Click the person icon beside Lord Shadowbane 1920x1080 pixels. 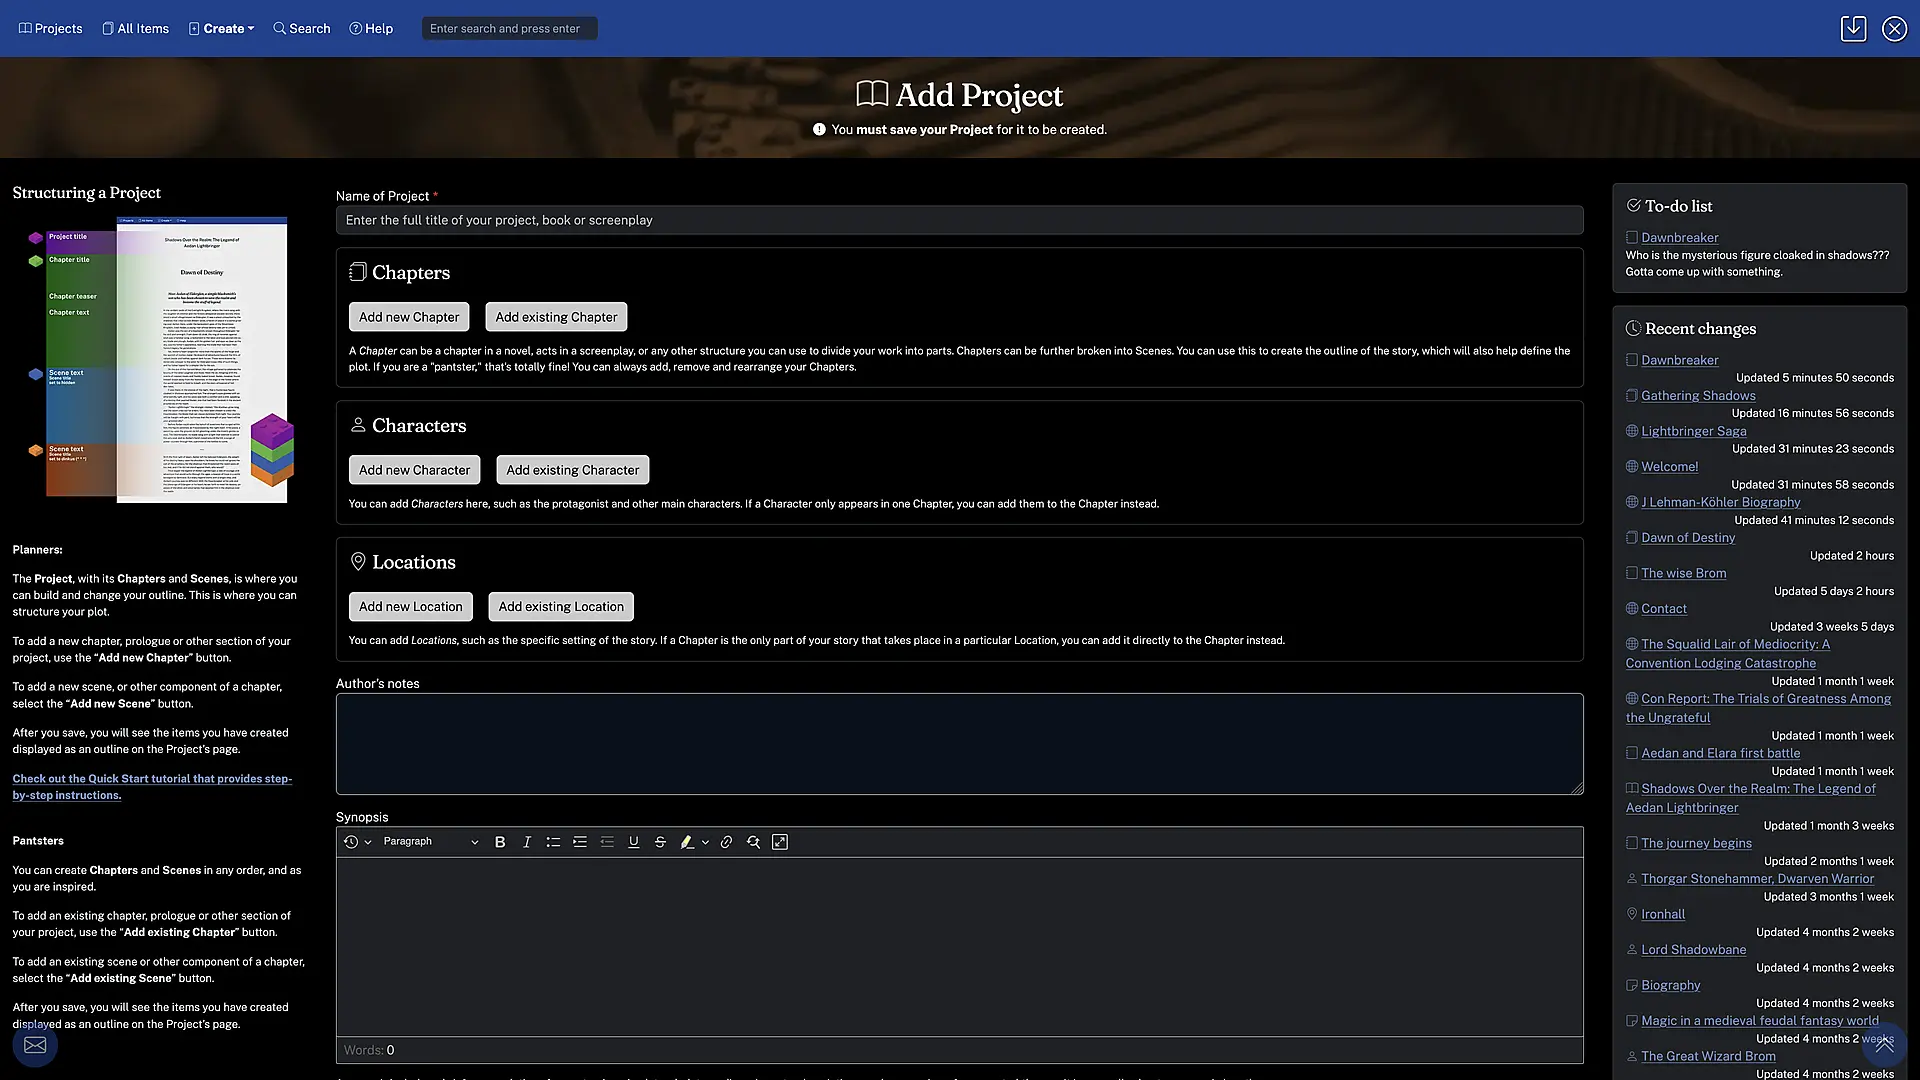pyautogui.click(x=1632, y=950)
